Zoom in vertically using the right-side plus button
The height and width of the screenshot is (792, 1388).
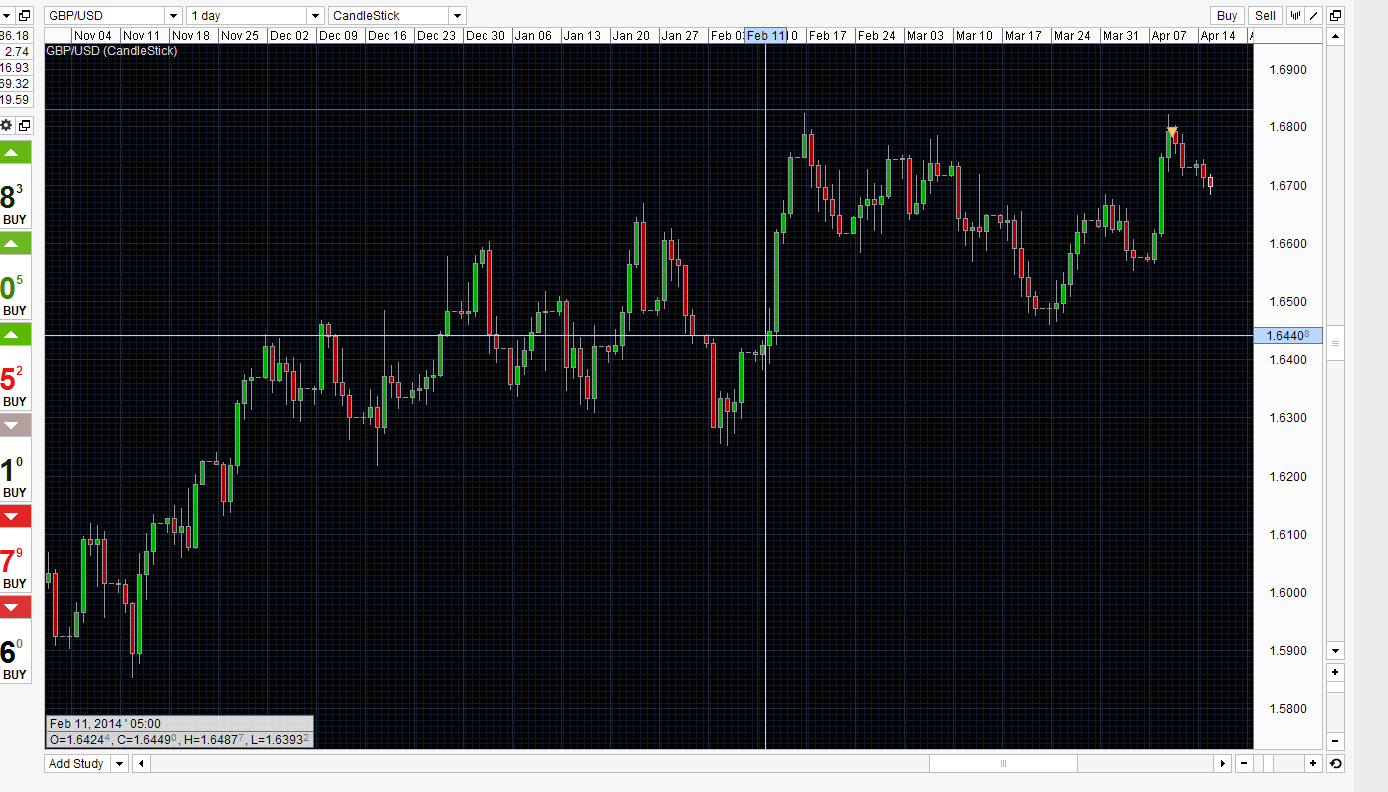pos(1335,673)
